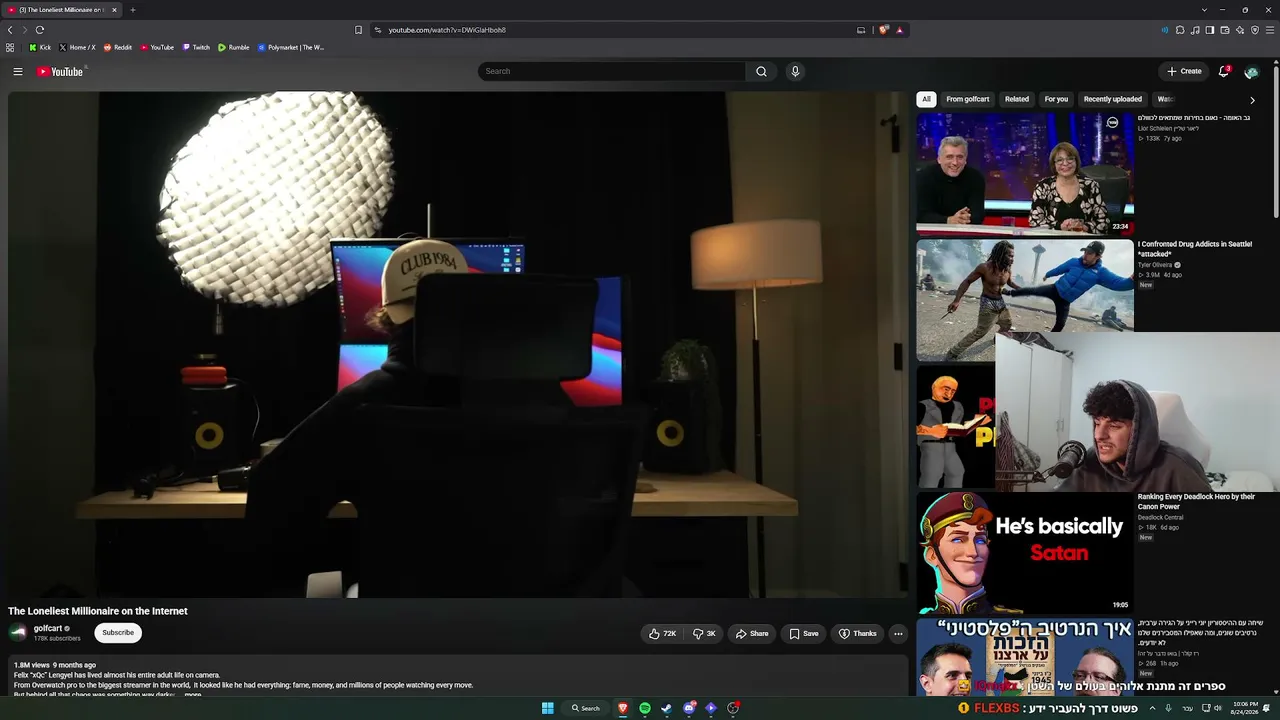Open the taskbar clock showing 10:06 PM
This screenshot has height=720, width=1280.
(1245, 708)
